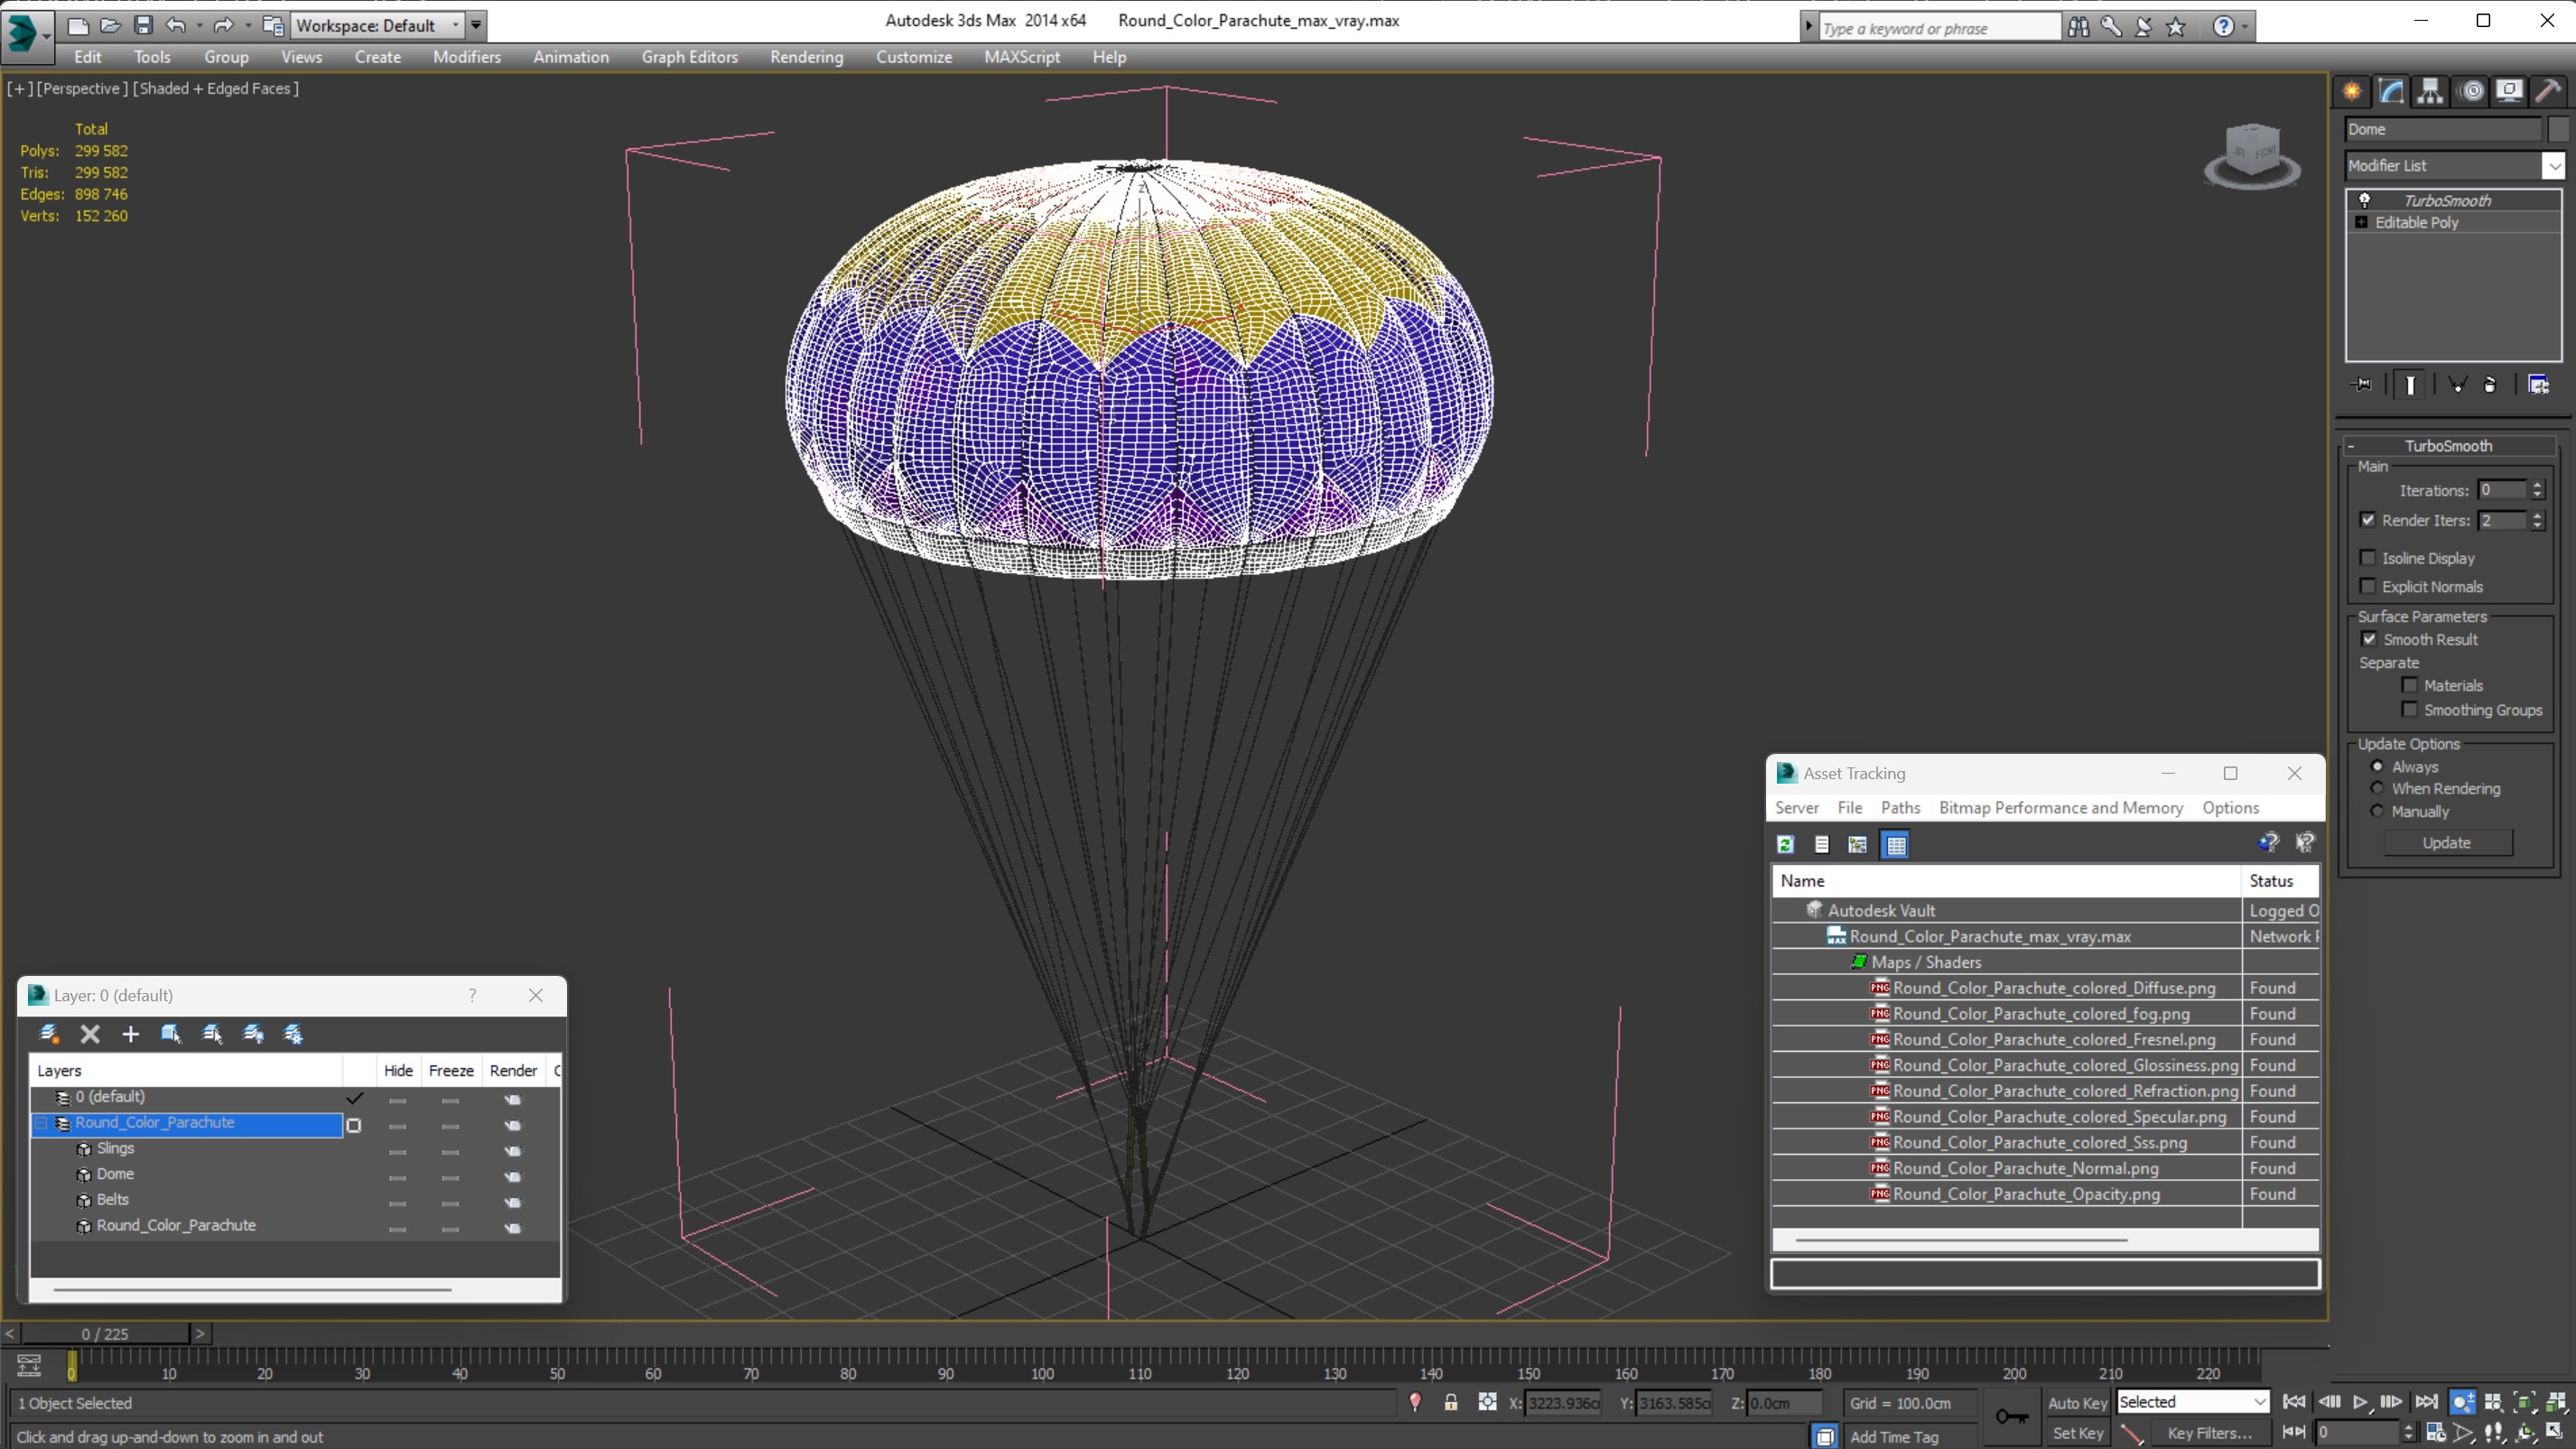Image resolution: width=2576 pixels, height=1449 pixels.
Task: Click the Shaded + Edged Faces viewport label
Action: [216, 89]
